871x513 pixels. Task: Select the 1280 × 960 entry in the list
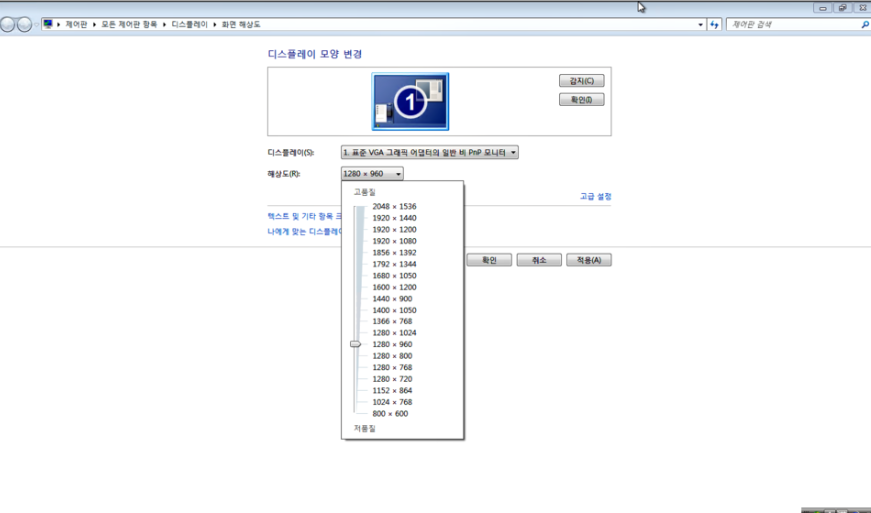[392, 344]
